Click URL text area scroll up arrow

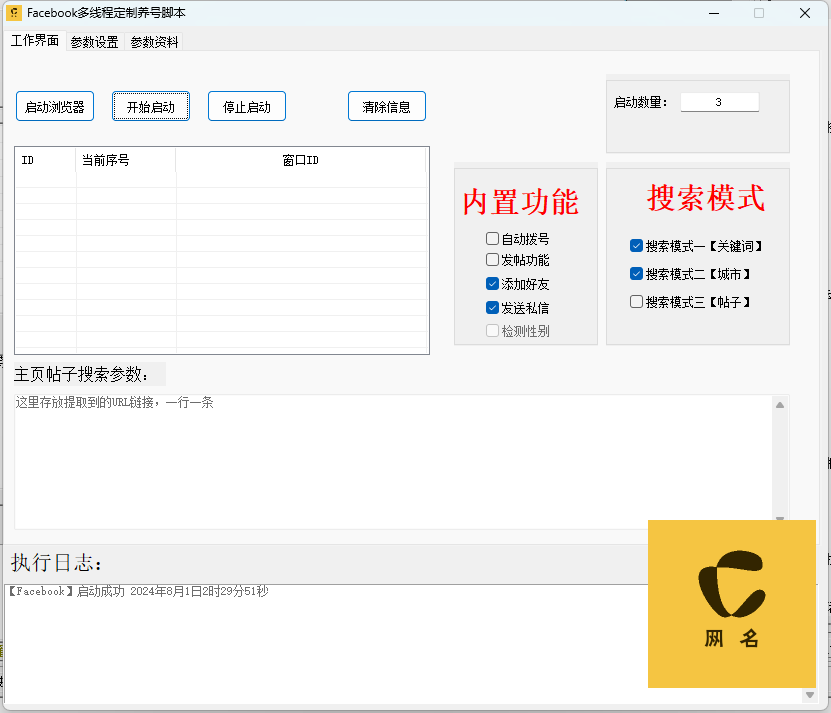tap(780, 405)
